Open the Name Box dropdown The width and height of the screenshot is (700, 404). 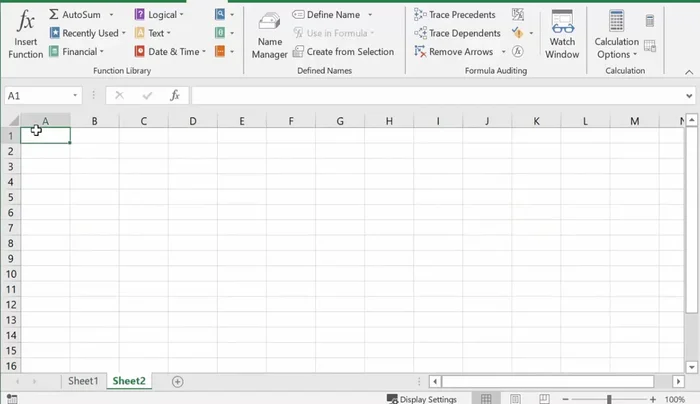click(x=75, y=96)
